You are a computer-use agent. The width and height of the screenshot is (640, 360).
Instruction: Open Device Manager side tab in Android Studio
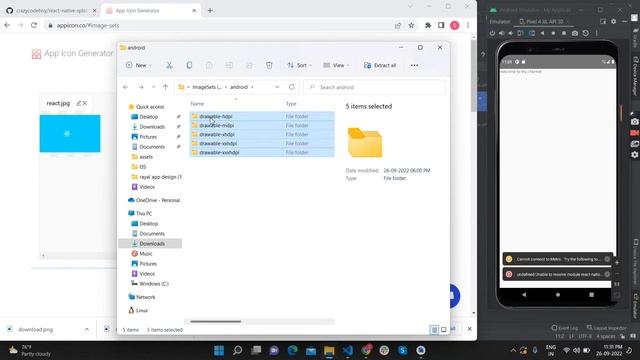635,76
